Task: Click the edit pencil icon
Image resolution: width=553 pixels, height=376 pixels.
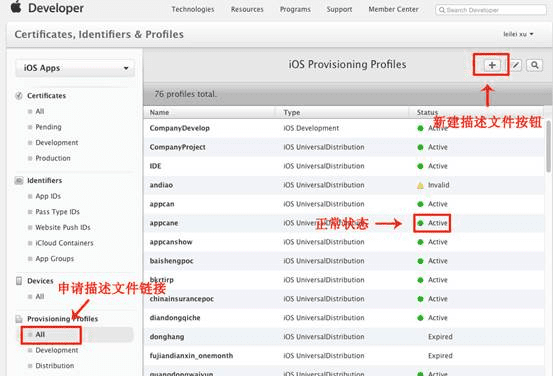Action: tap(516, 65)
